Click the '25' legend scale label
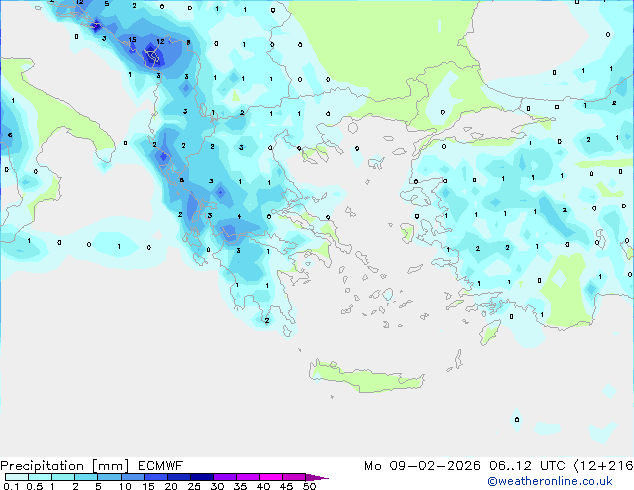This screenshot has height=490, width=634. pyautogui.click(x=194, y=486)
